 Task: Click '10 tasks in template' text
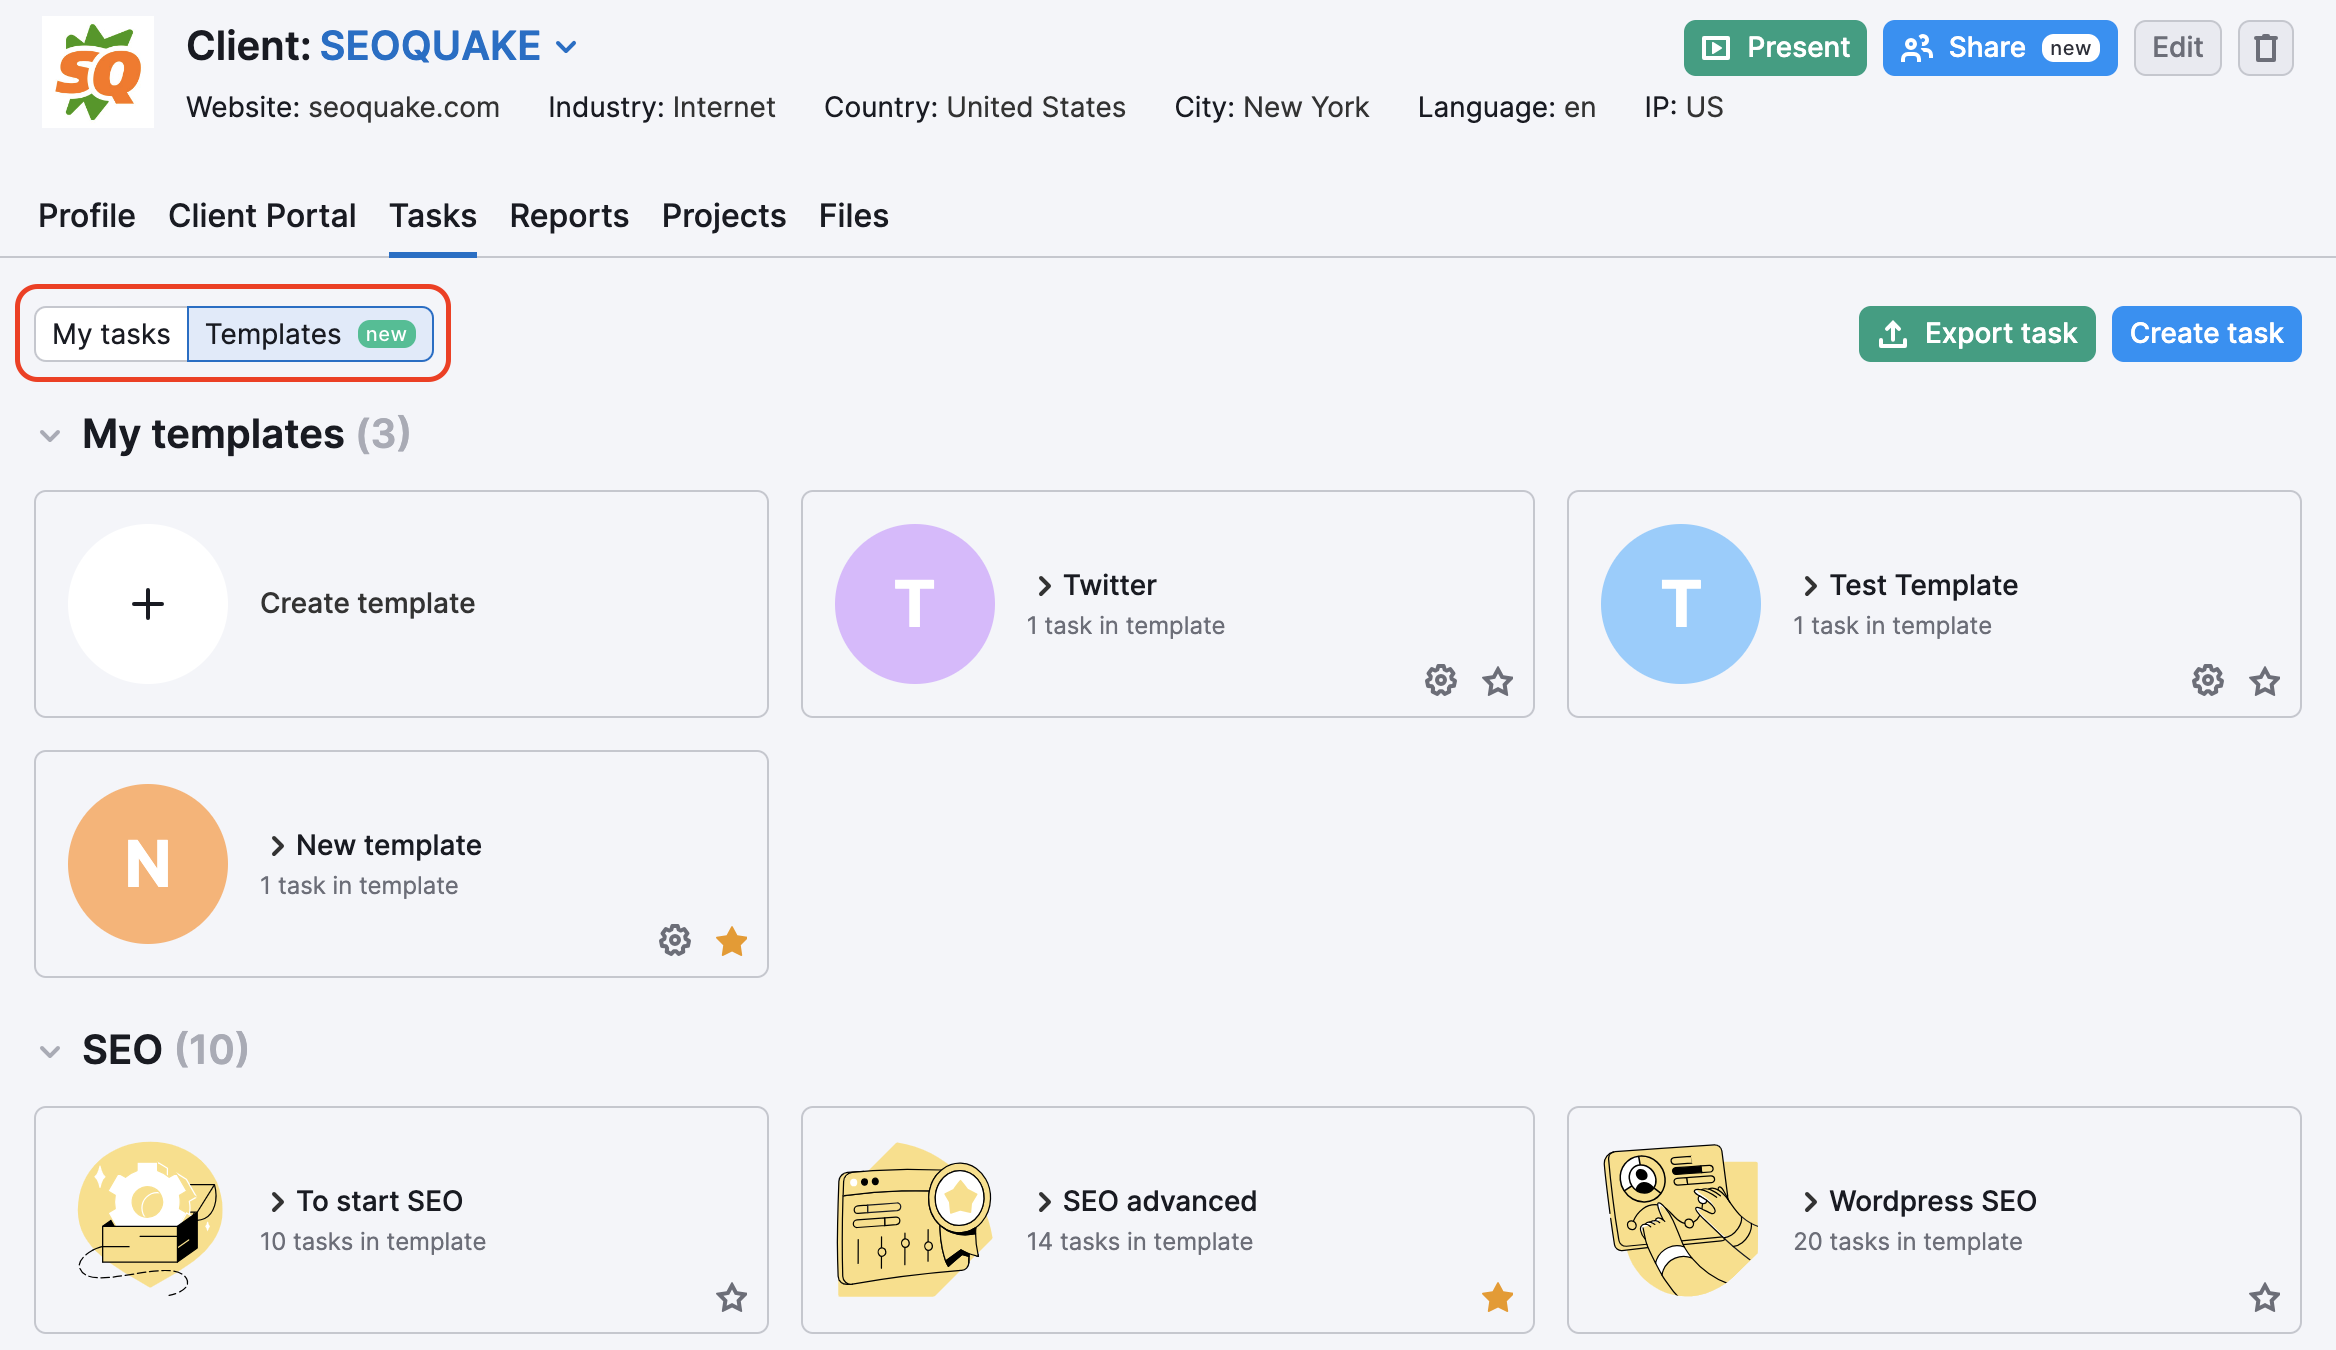(373, 1241)
